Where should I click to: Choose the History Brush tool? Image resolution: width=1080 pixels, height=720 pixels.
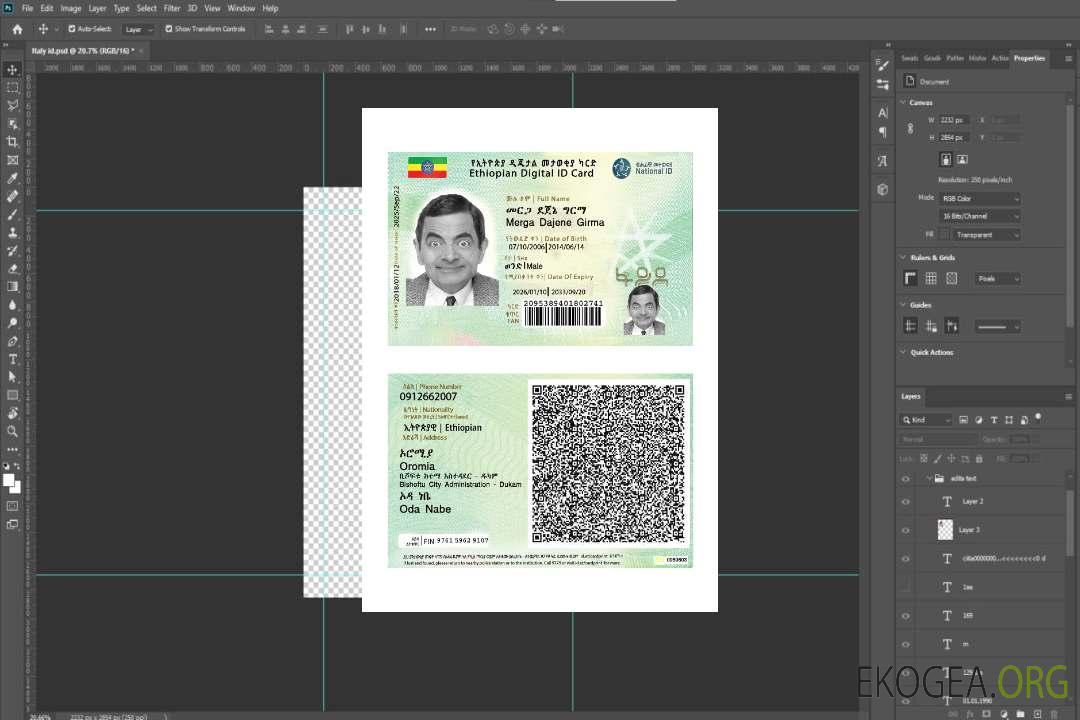[x=12, y=251]
